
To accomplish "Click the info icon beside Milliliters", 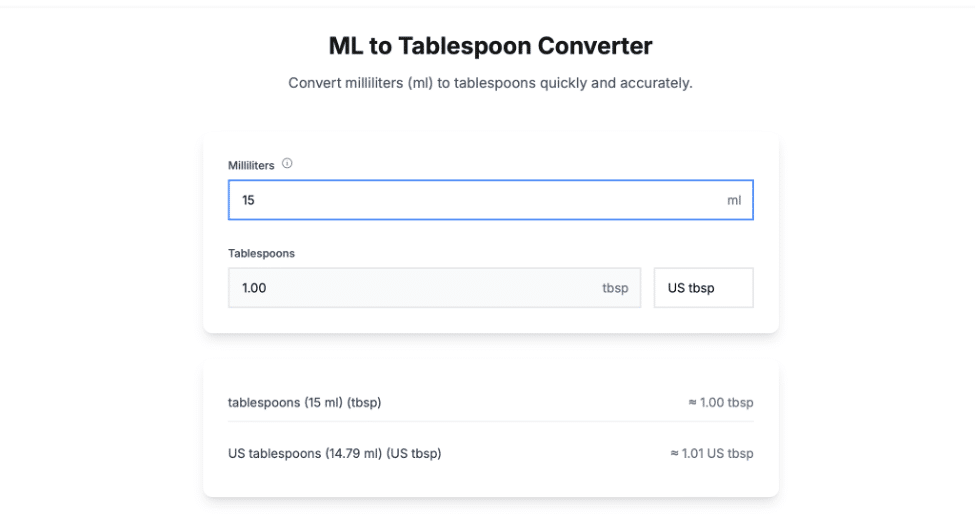I will coord(287,164).
